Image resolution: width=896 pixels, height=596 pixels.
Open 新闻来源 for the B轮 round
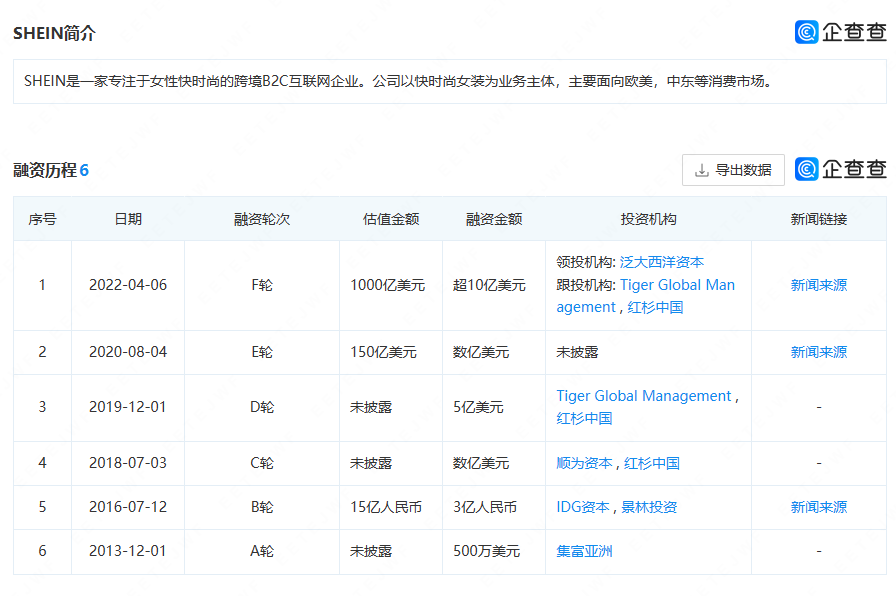[x=818, y=507]
